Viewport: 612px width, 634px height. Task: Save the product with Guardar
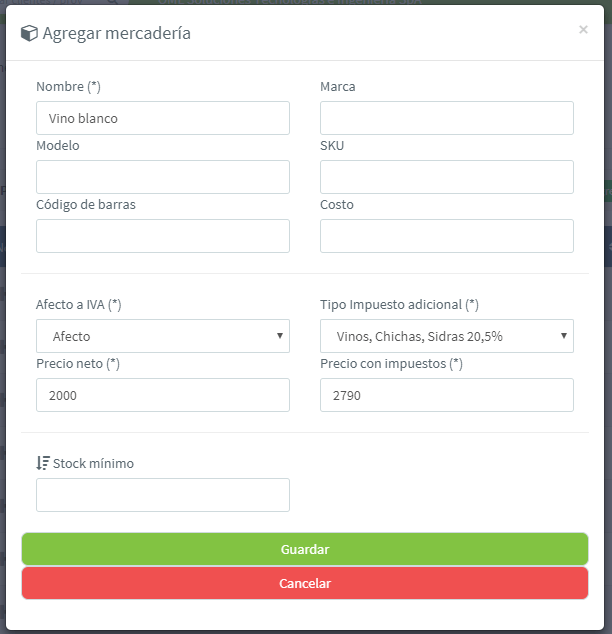pyautogui.click(x=305, y=549)
